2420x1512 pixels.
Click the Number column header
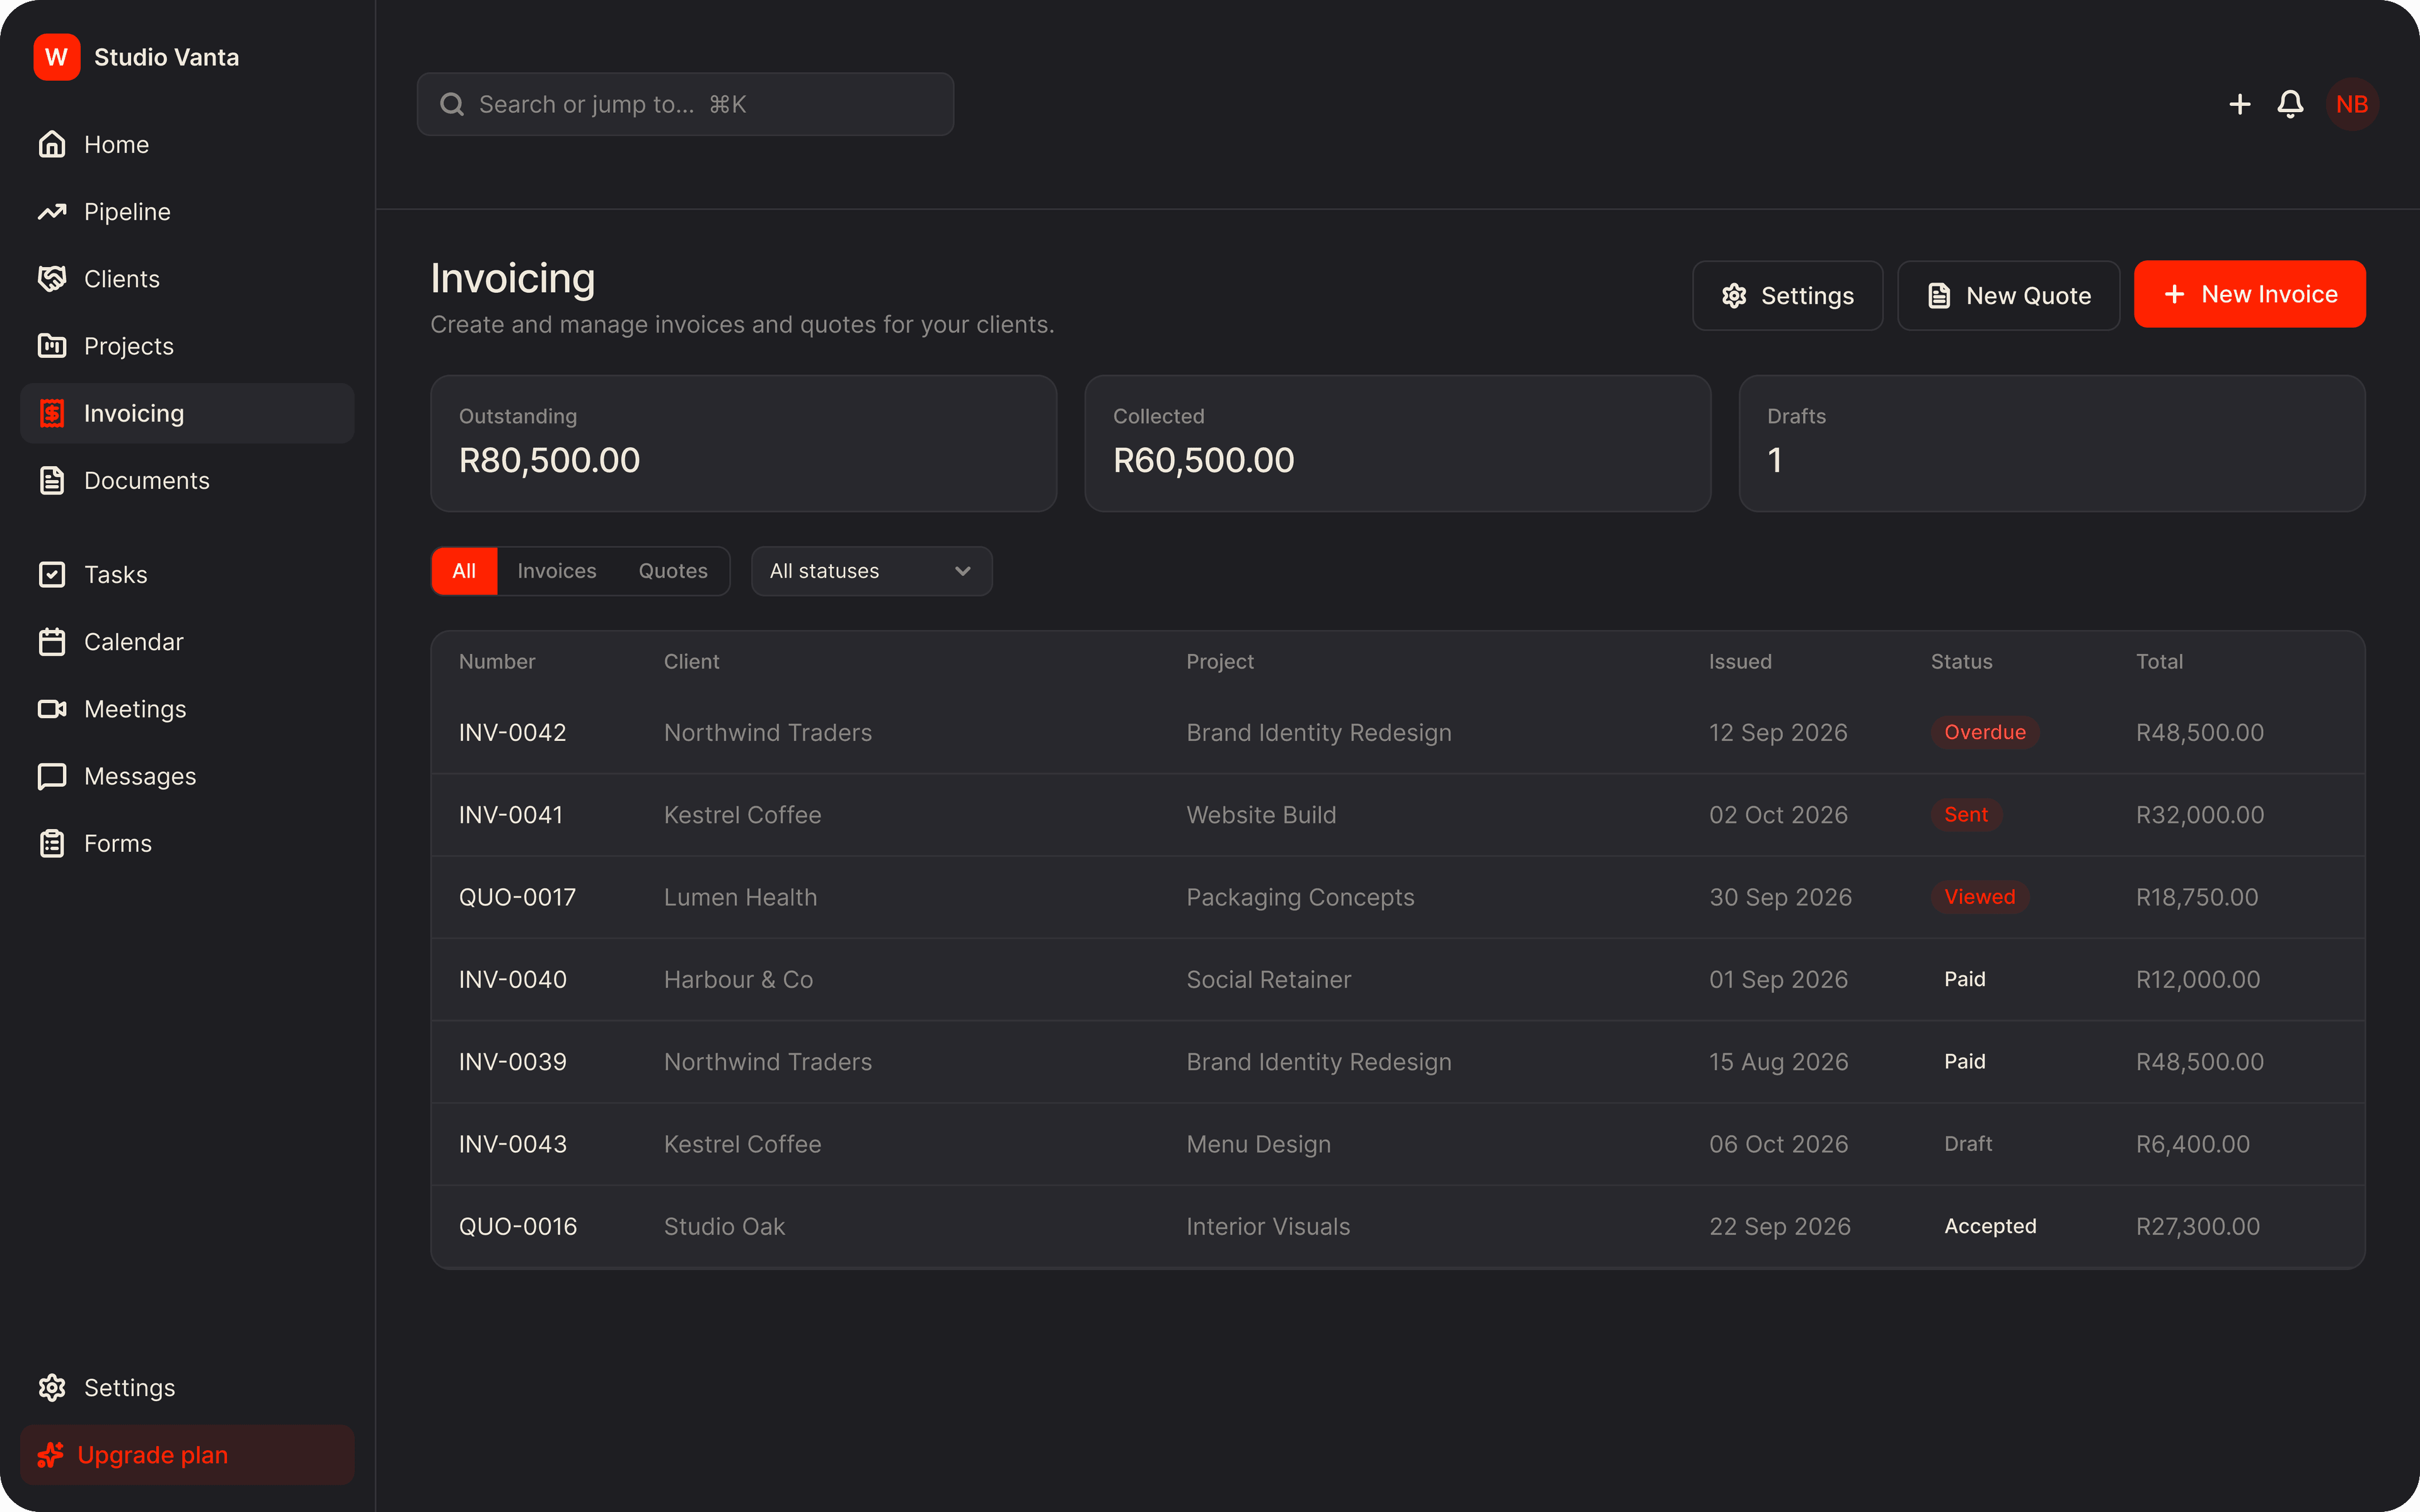497,661
